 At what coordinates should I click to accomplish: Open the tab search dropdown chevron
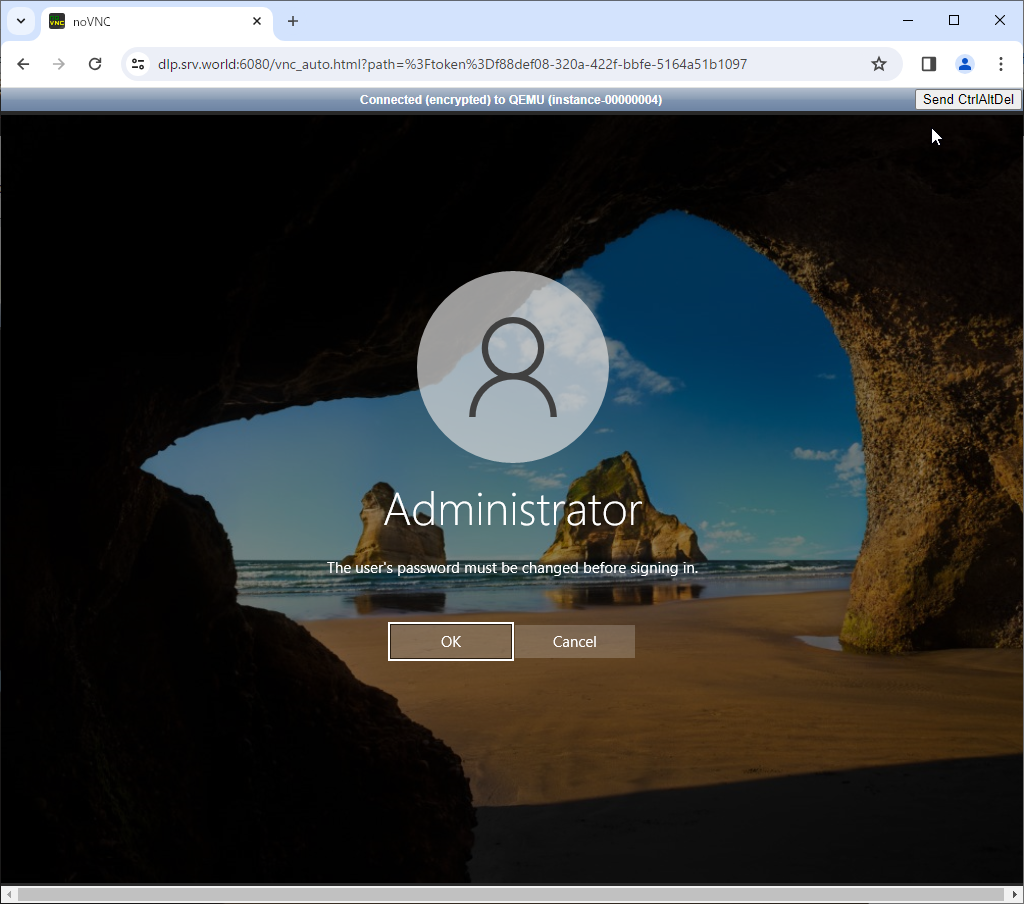pyautogui.click(x=20, y=21)
